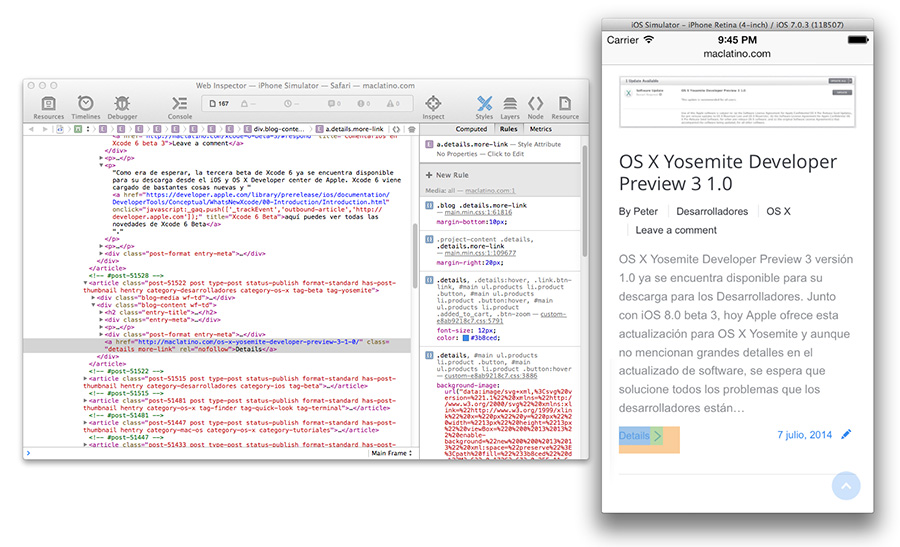Tap the article thumbnail image in simulator
Screen dimensions: 900x547
[737, 102]
